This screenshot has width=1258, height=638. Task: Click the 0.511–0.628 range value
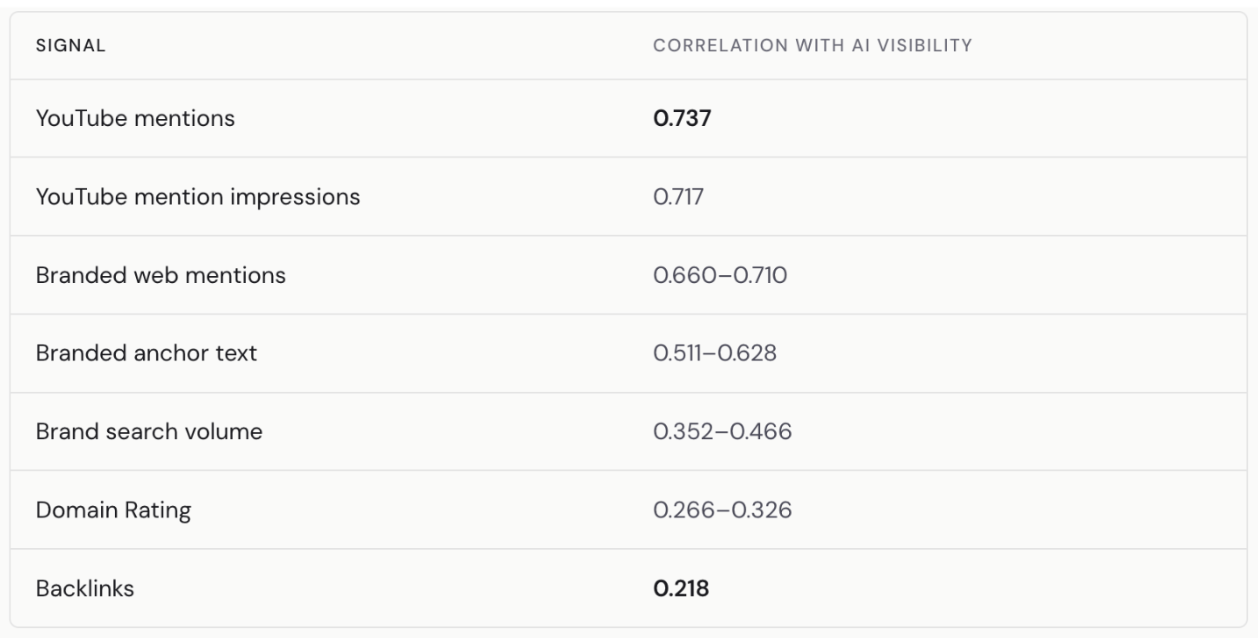pyautogui.click(x=715, y=353)
